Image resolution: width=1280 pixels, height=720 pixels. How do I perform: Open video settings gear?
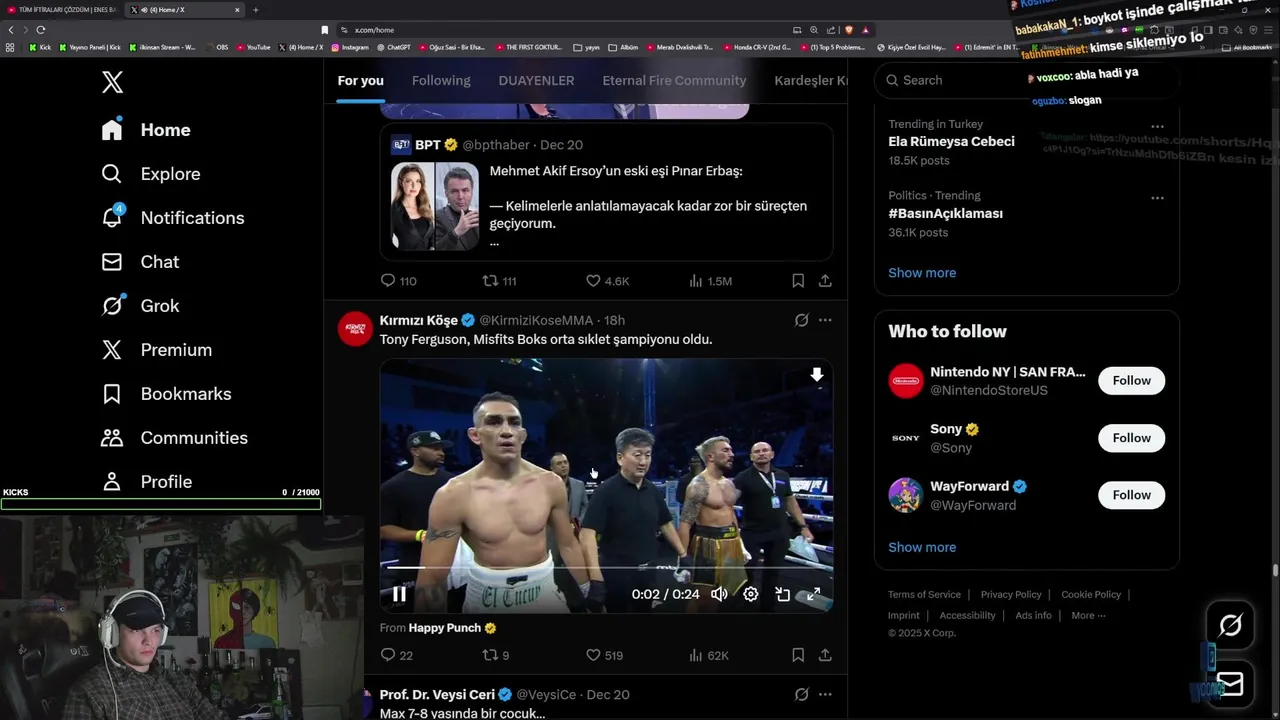(x=751, y=594)
